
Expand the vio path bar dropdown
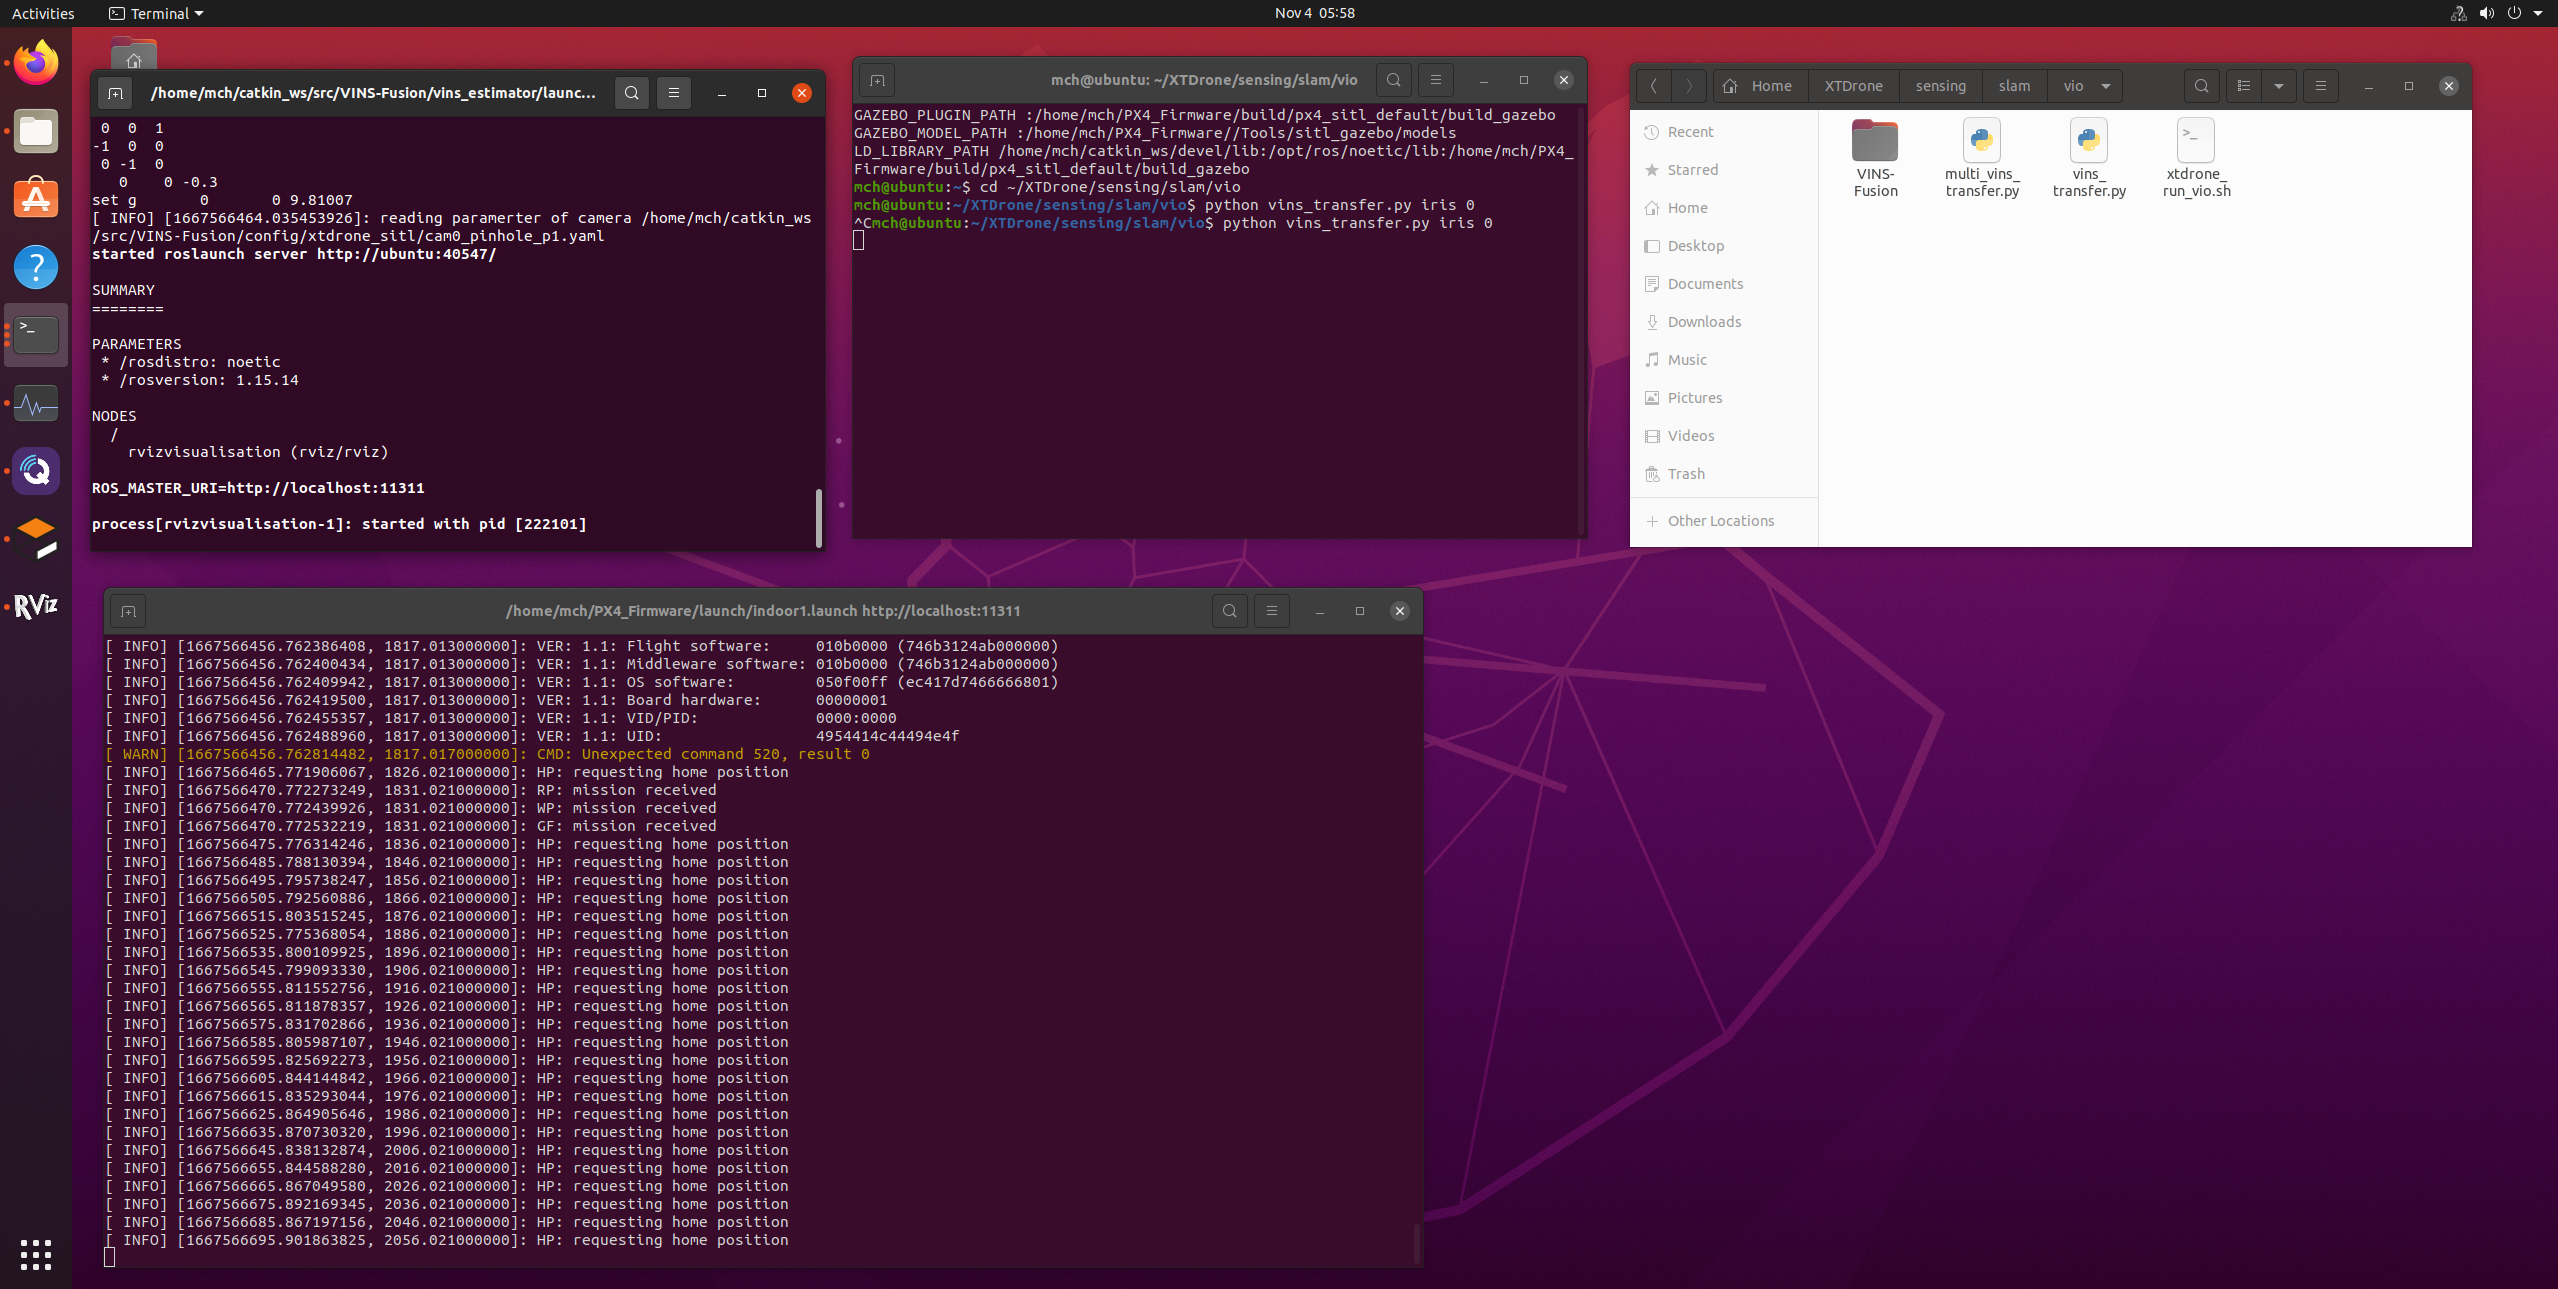coord(2104,86)
